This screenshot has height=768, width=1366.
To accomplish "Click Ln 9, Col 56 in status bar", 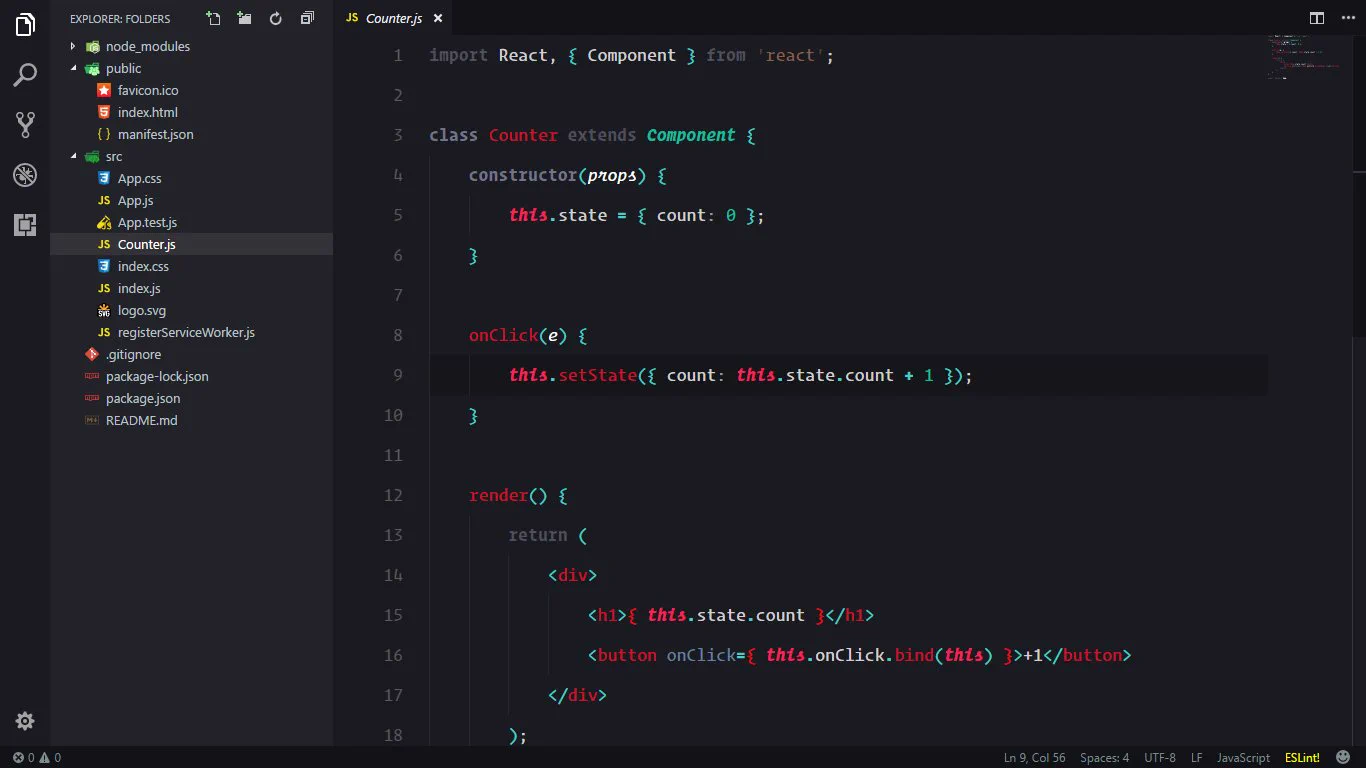I will (x=1034, y=758).
